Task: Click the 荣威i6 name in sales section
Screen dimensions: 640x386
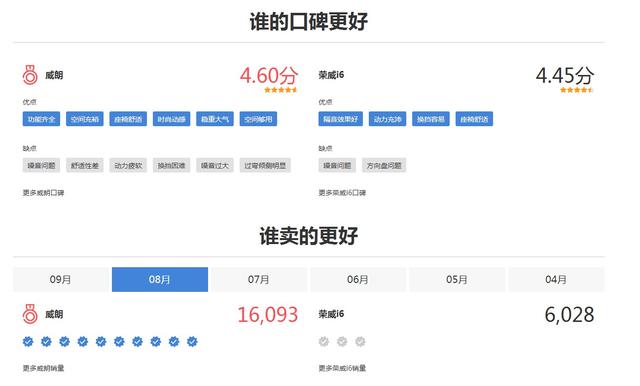Action: pos(331,314)
